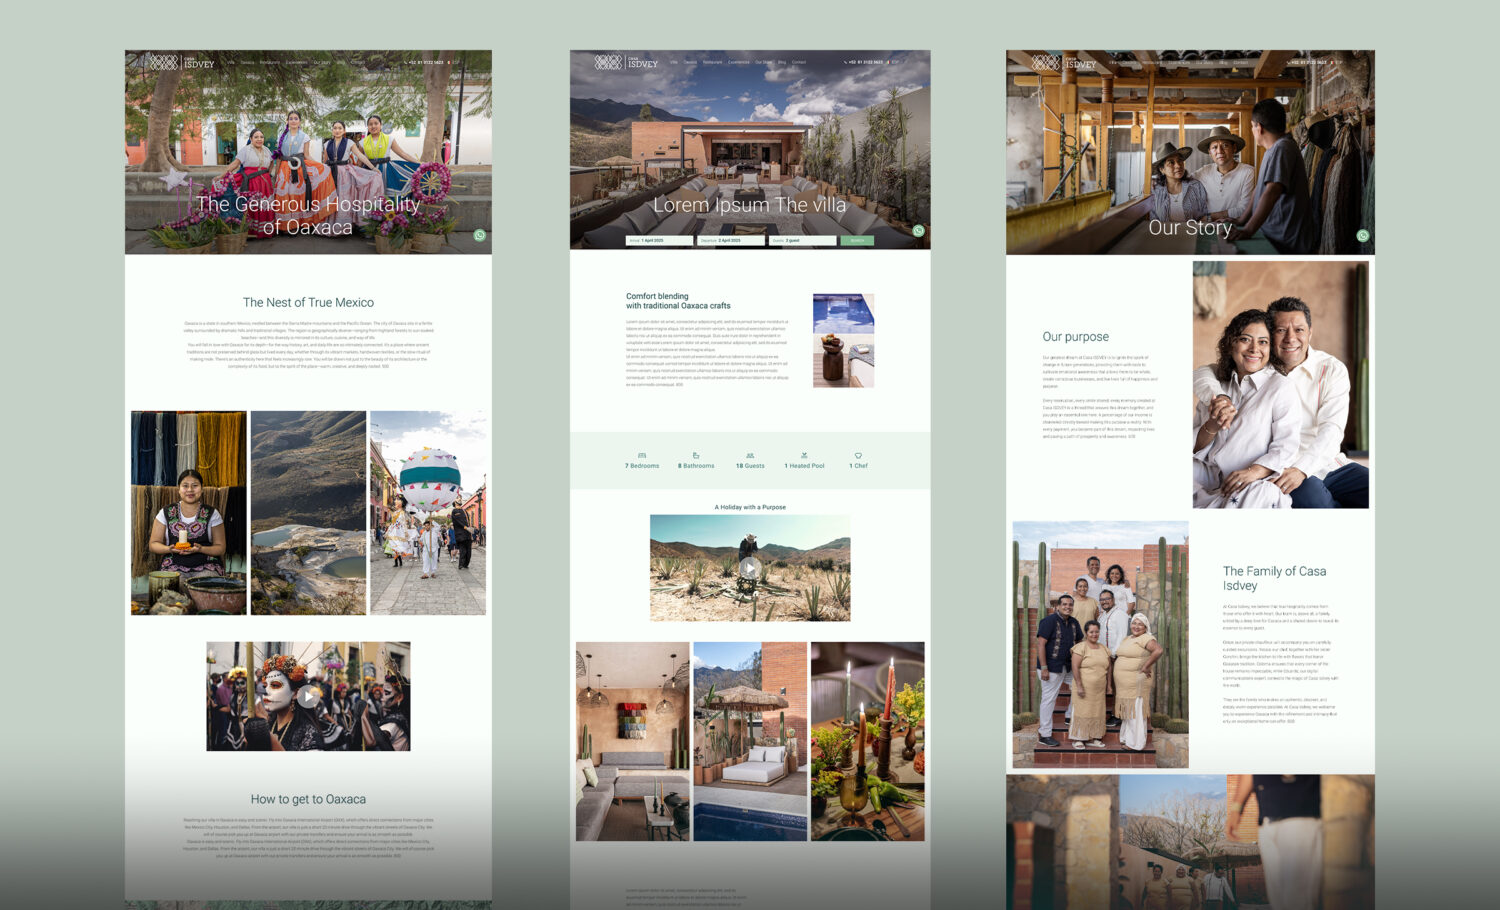Open the Guests selector on the villa page

(803, 241)
